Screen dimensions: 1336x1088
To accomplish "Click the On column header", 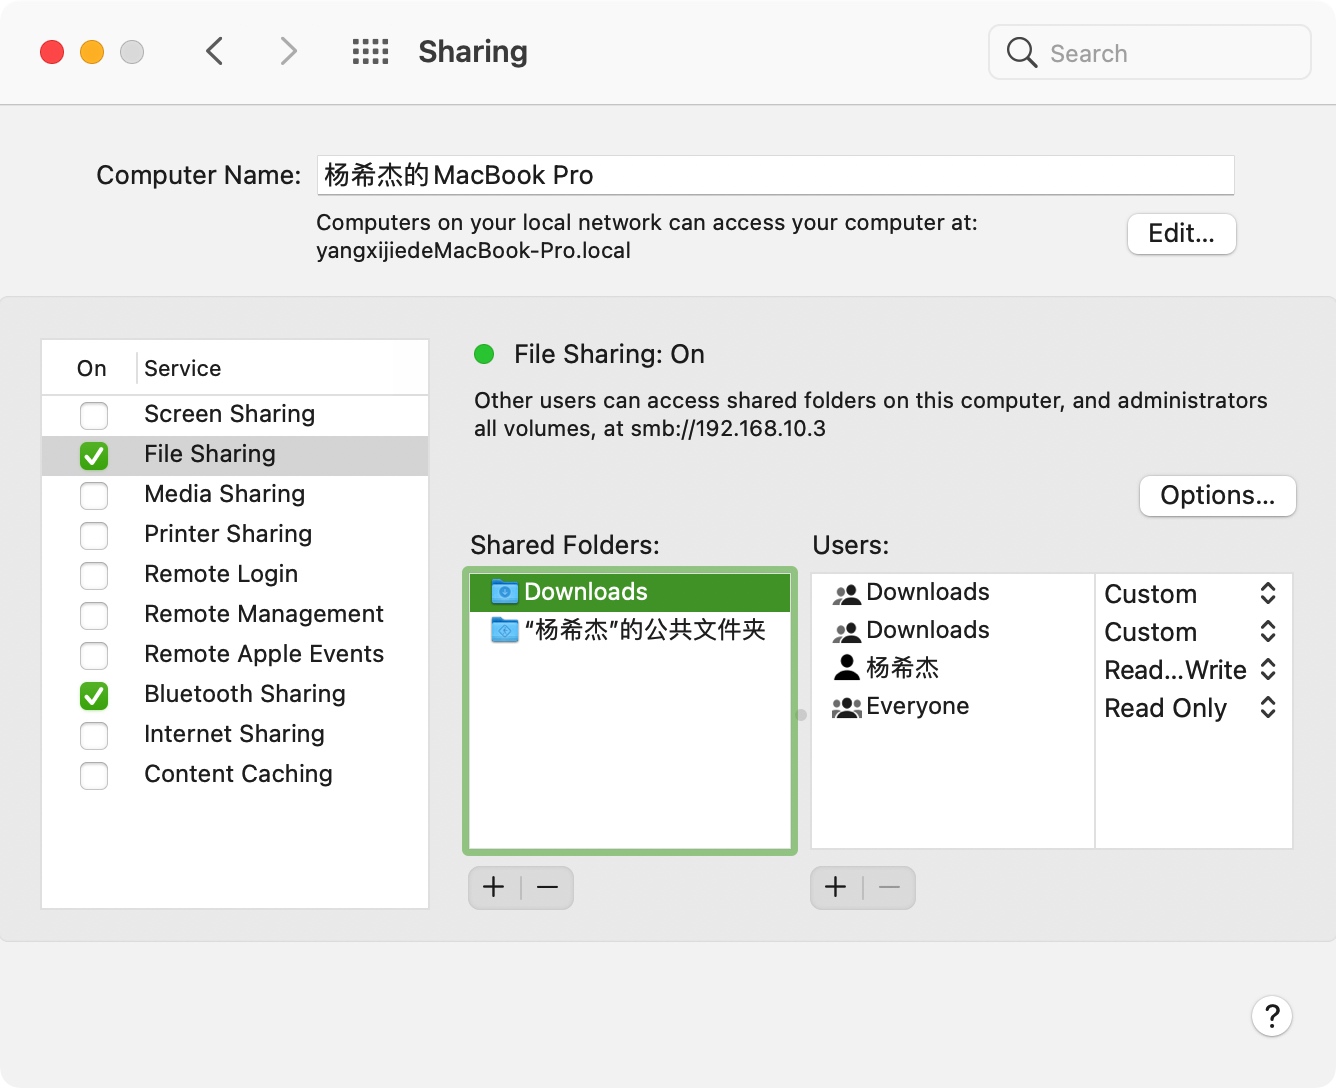I will (91, 368).
